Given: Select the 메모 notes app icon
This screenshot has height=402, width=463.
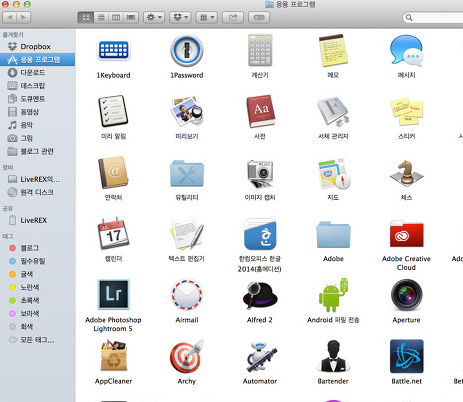Looking at the screenshot, I should 333,51.
